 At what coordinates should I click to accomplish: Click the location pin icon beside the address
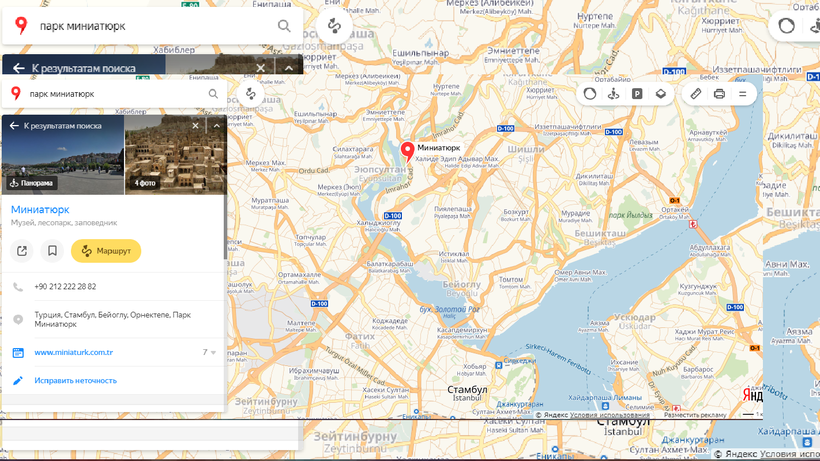click(x=18, y=319)
